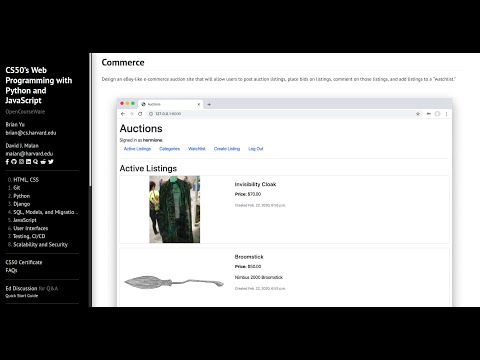
Task: Click the Active Listings section heading
Action: click(x=148, y=168)
